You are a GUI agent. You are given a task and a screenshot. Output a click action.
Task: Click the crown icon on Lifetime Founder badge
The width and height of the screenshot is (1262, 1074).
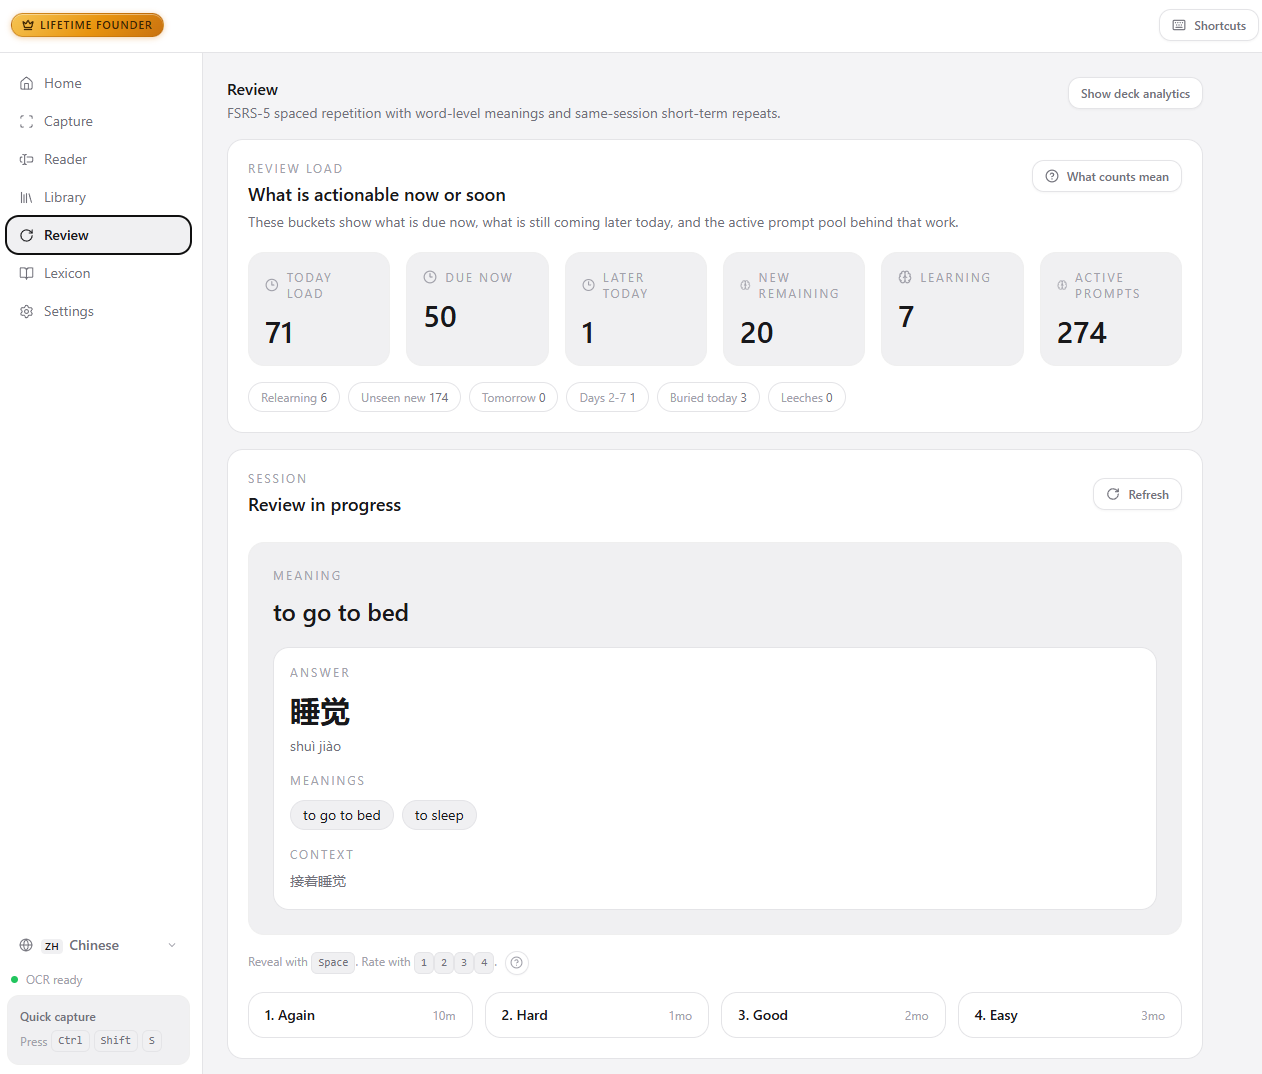[28, 25]
